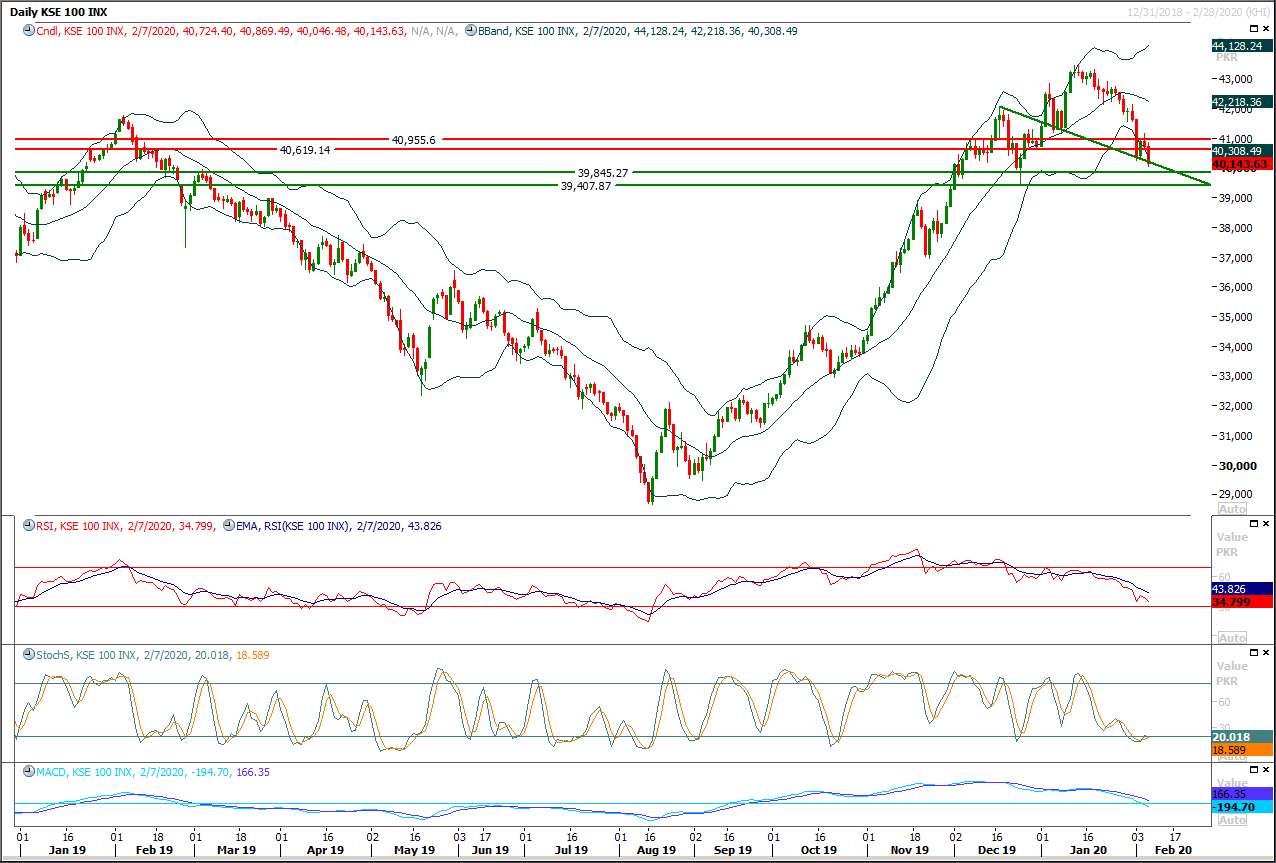Expand the MACD panel with its square icon
Screen dimensions: 1276x863
pos(1254,770)
